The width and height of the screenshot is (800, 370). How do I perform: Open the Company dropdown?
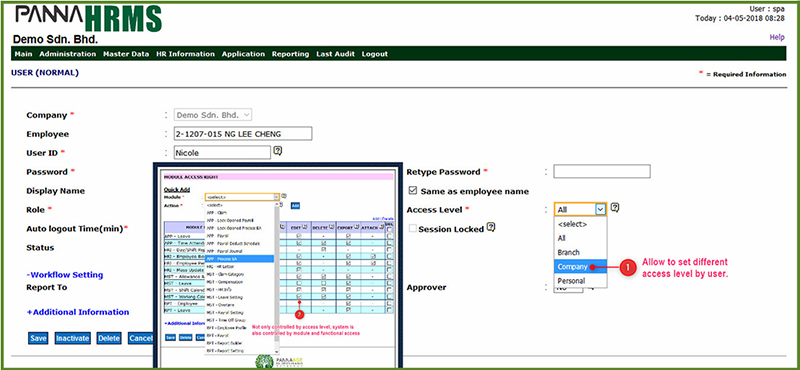click(x=213, y=115)
